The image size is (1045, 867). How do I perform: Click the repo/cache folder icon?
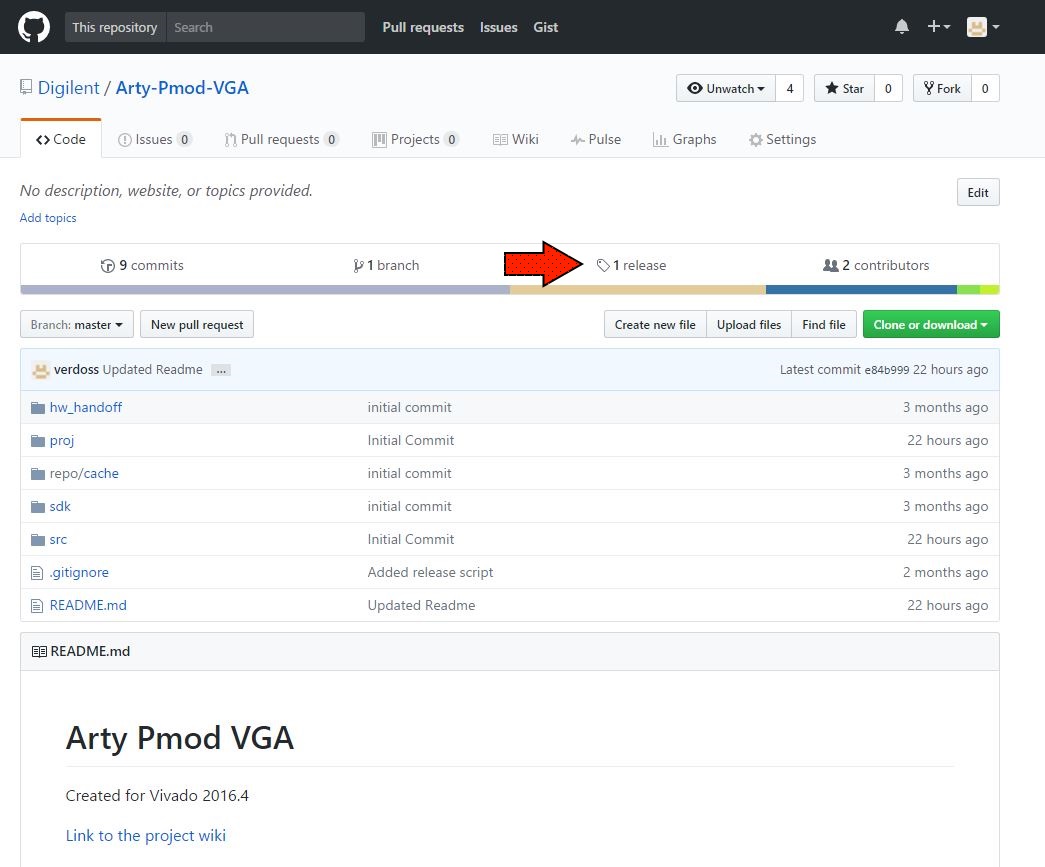point(38,474)
